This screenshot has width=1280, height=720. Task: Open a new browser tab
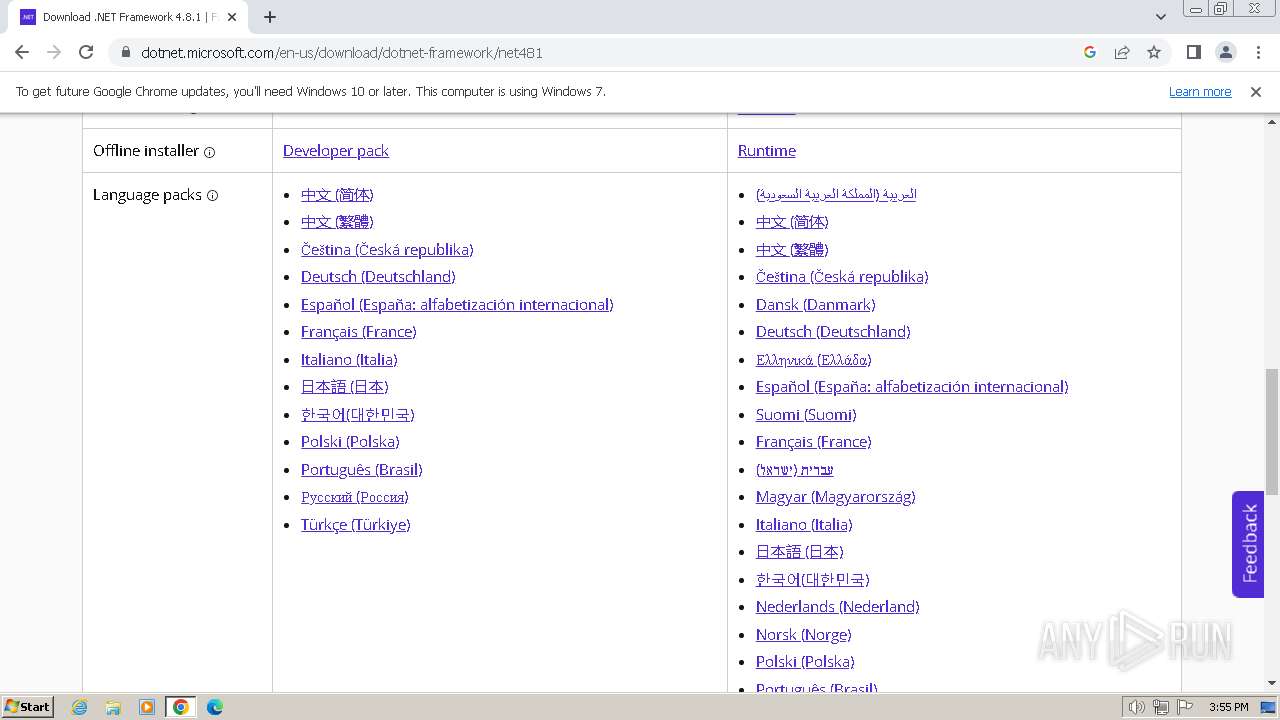click(270, 17)
